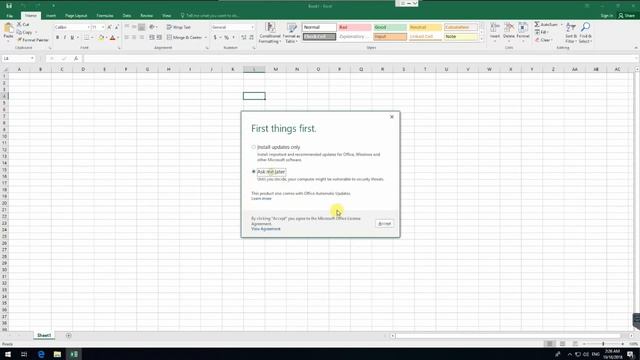Viewport: 640px width, 360px height.
Task: Toggle Italic formatting
Action: [x=65, y=38]
